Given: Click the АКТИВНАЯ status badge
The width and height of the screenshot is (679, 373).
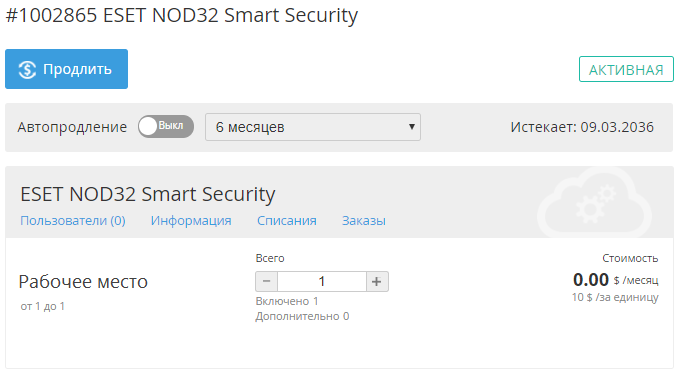Looking at the screenshot, I should [x=626, y=69].
